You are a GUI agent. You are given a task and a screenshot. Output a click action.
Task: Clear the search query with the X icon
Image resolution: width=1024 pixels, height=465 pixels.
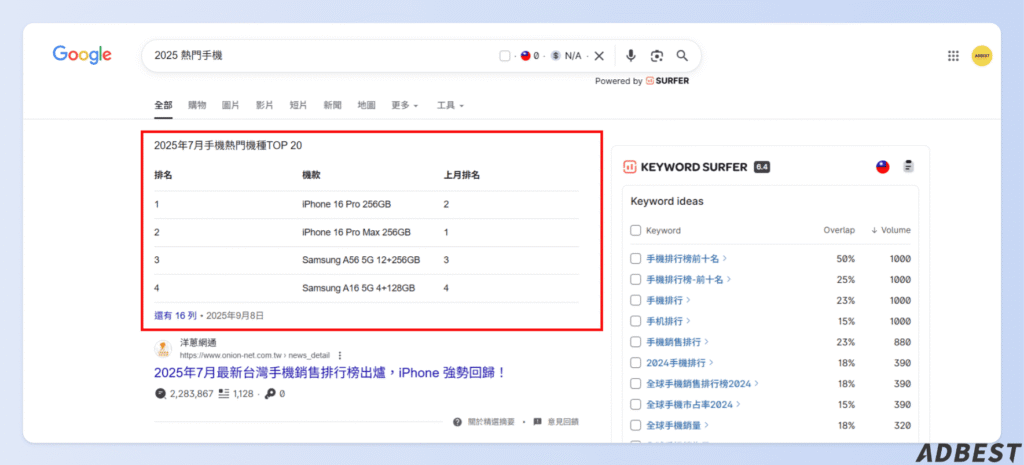[x=599, y=56]
